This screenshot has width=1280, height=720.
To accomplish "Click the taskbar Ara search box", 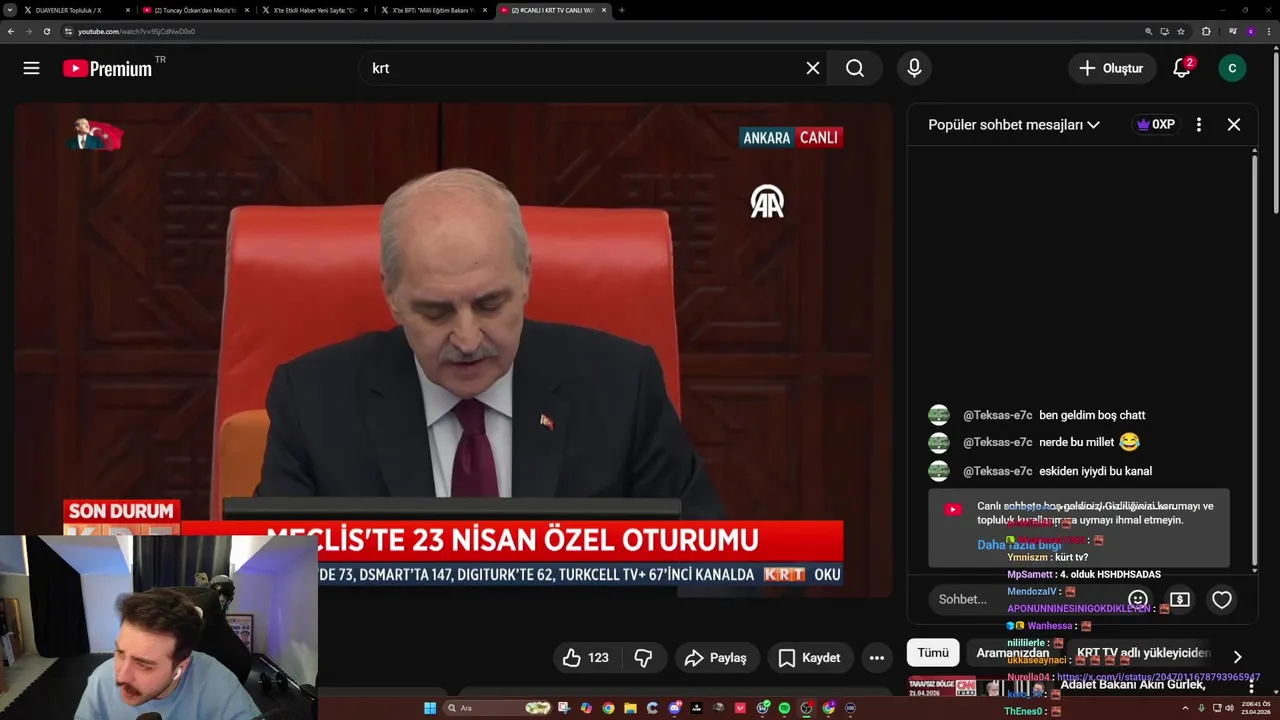I will coord(497,708).
